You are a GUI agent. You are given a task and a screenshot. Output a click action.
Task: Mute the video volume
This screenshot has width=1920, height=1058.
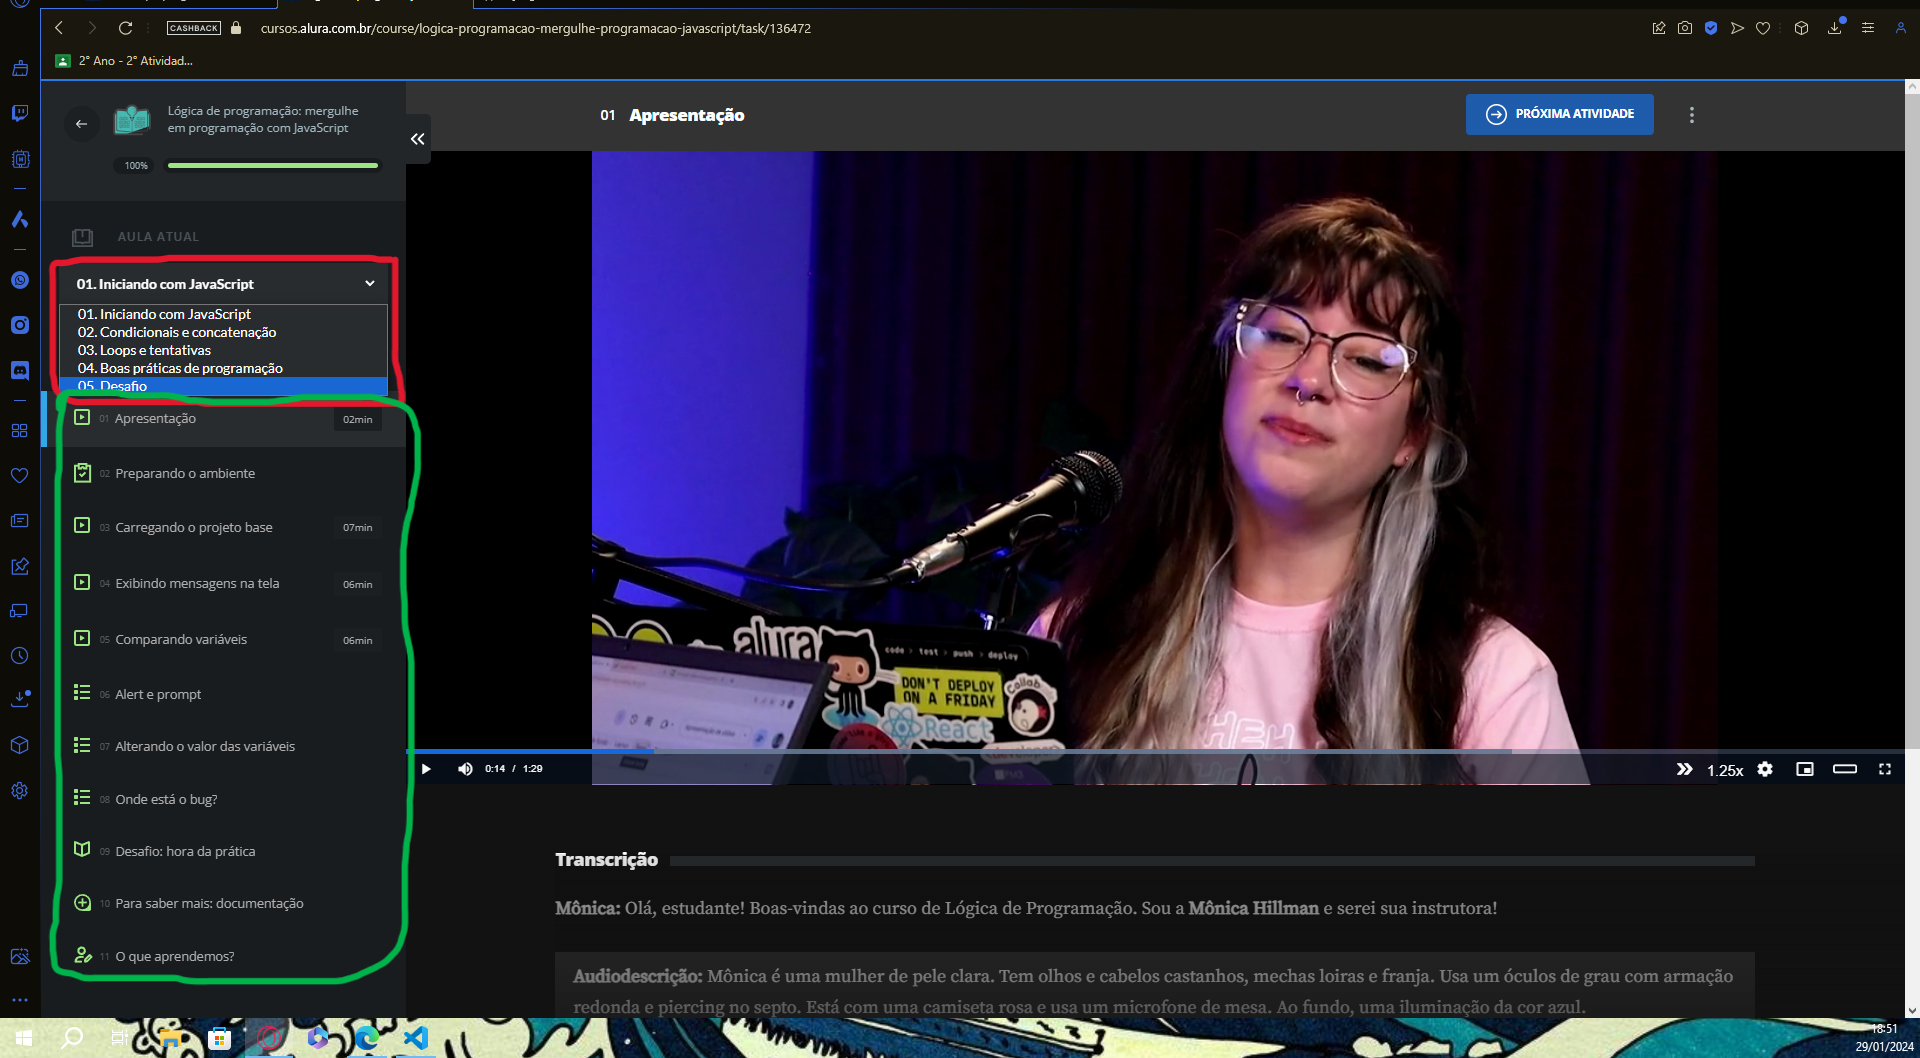(x=465, y=769)
